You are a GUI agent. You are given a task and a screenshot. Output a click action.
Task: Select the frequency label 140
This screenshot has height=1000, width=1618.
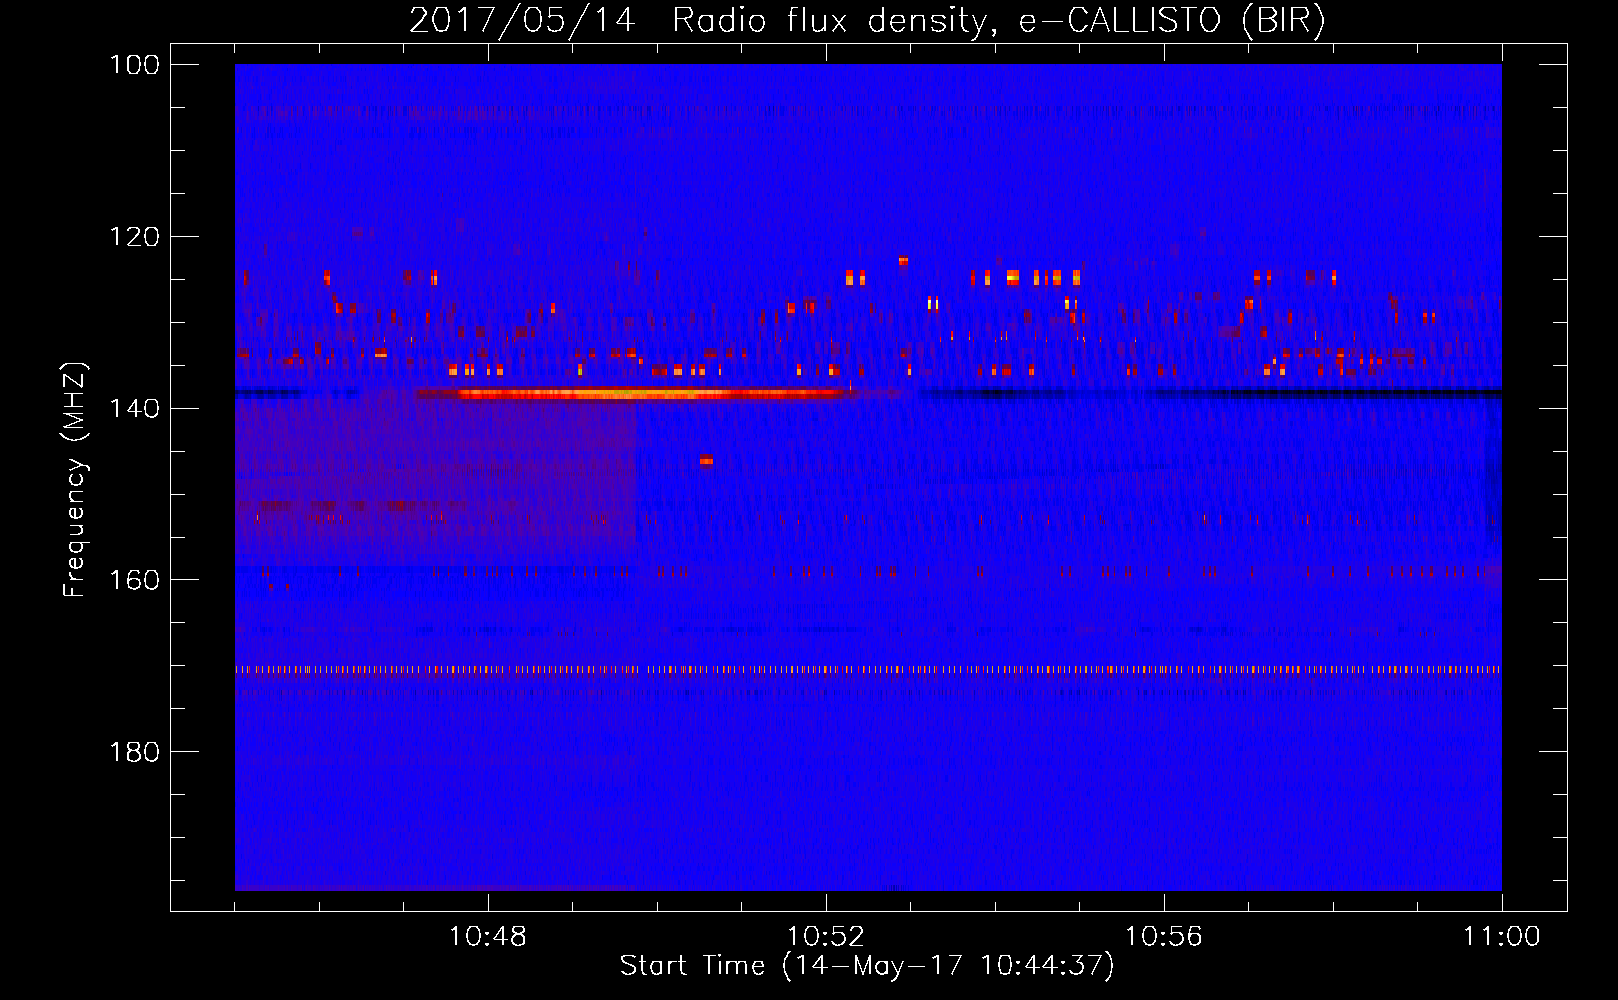(136, 408)
